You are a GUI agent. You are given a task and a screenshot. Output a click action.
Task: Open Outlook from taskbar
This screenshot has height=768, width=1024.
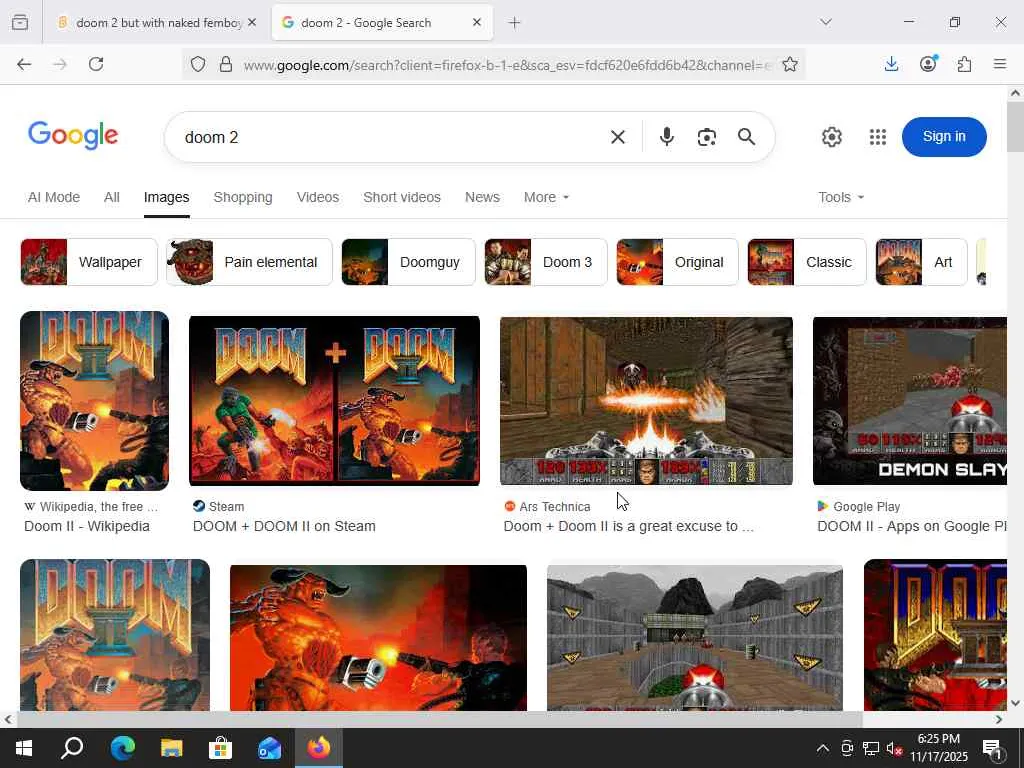click(x=269, y=748)
